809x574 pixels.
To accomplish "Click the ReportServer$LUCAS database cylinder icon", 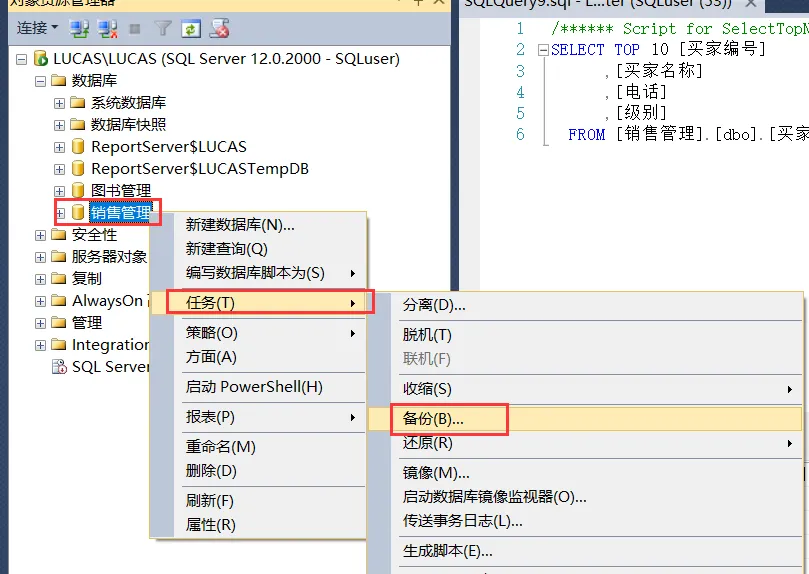I will click(x=78, y=146).
